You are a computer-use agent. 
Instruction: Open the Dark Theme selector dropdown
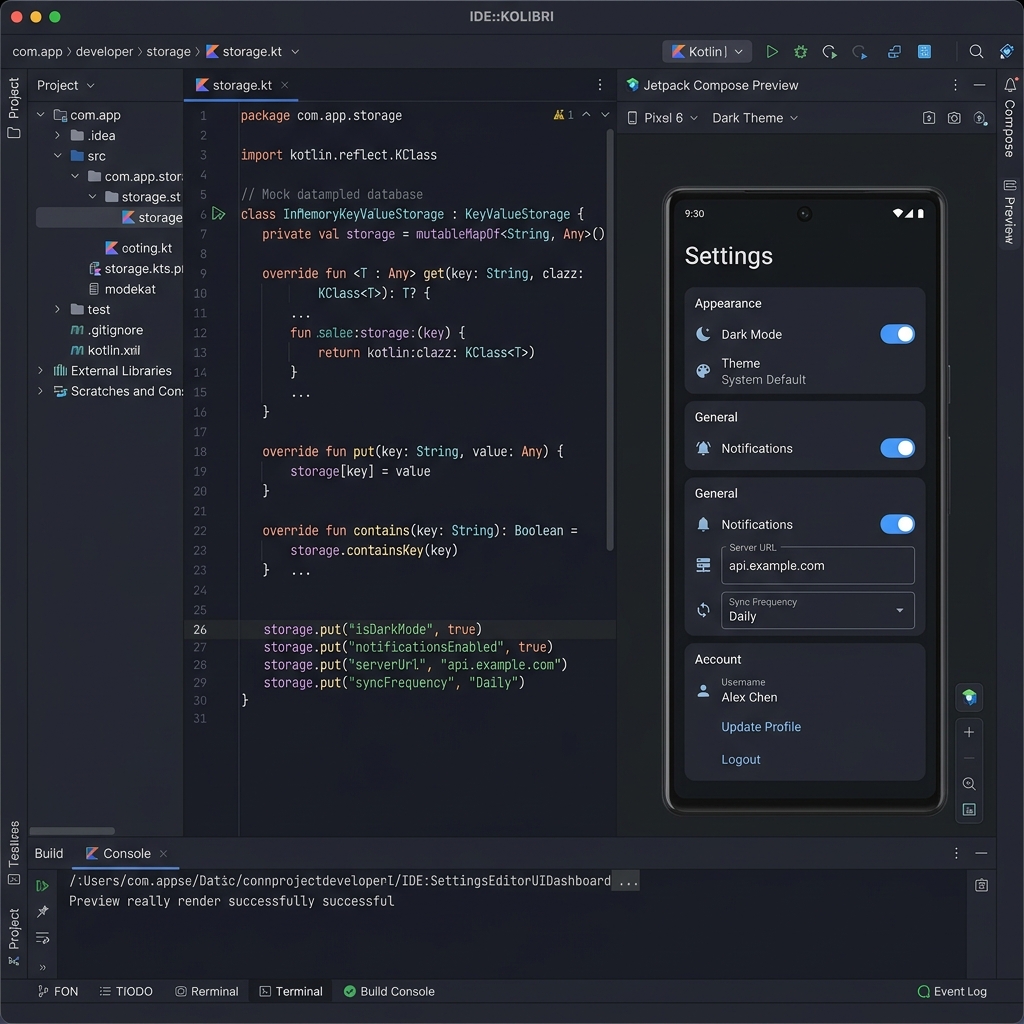[x=755, y=118]
